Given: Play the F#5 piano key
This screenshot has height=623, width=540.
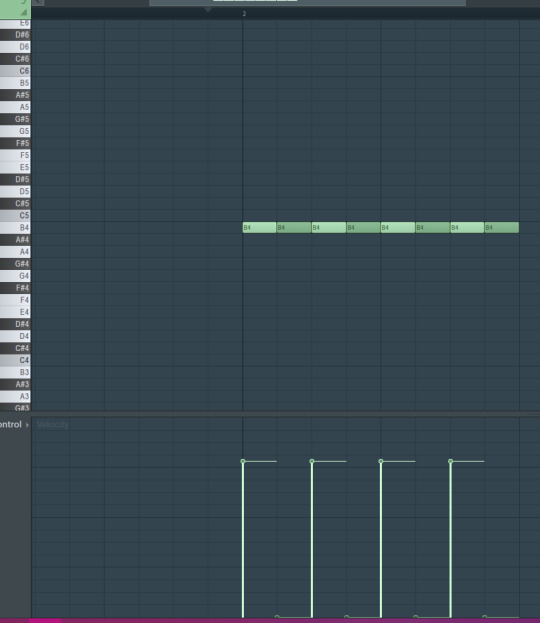Looking at the screenshot, I should coord(15,143).
